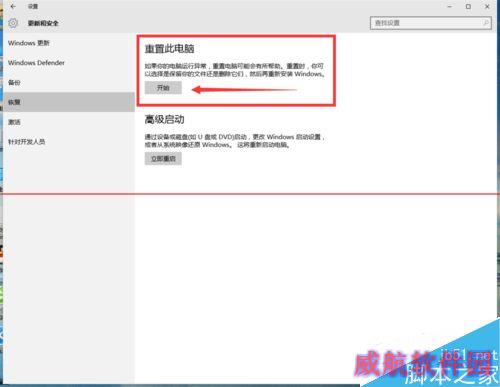
Task: Click the 重置此电脑 heading
Action: (169, 49)
